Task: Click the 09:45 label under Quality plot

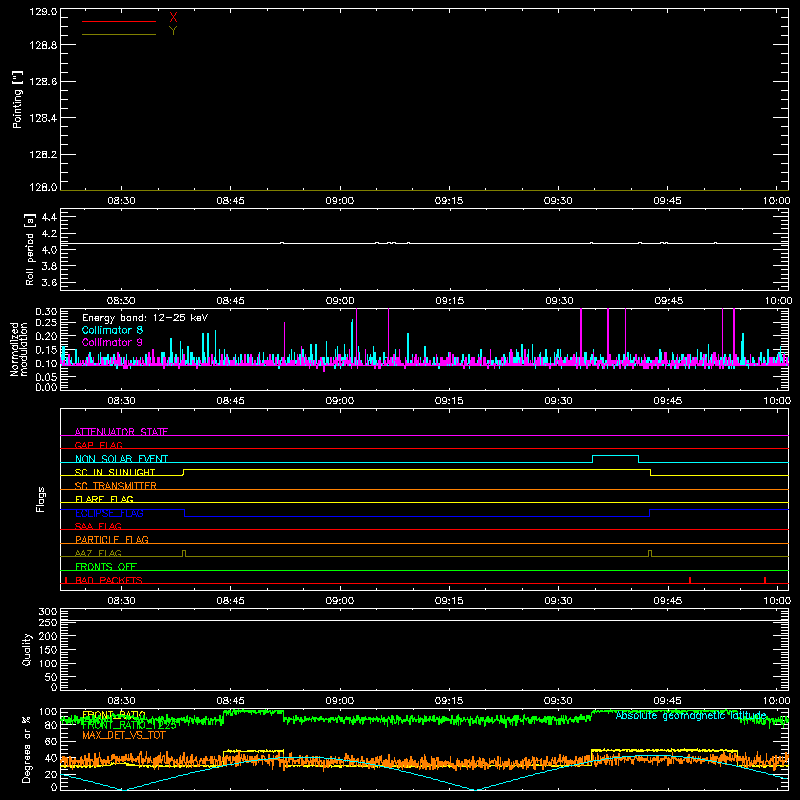Action: (x=668, y=701)
